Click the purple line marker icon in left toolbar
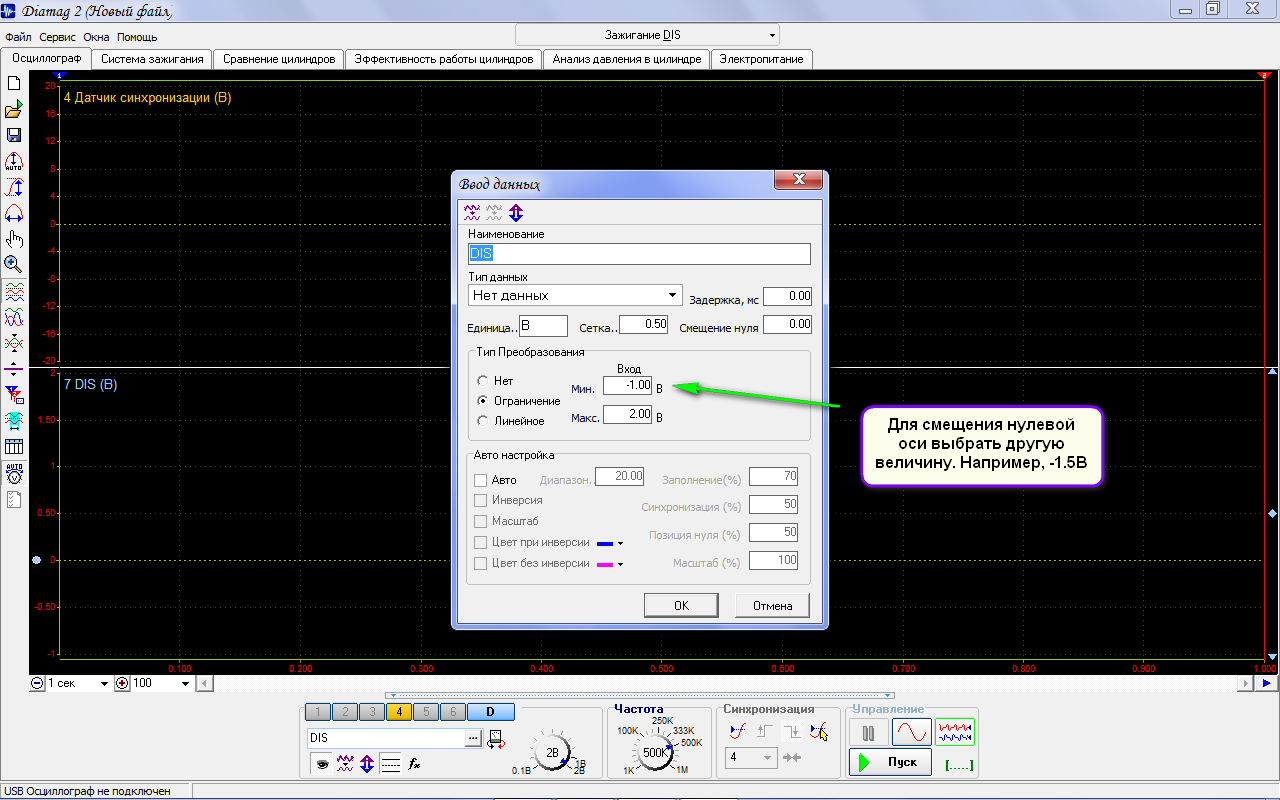Image resolution: width=1280 pixels, height=800 pixels. click(x=14, y=369)
